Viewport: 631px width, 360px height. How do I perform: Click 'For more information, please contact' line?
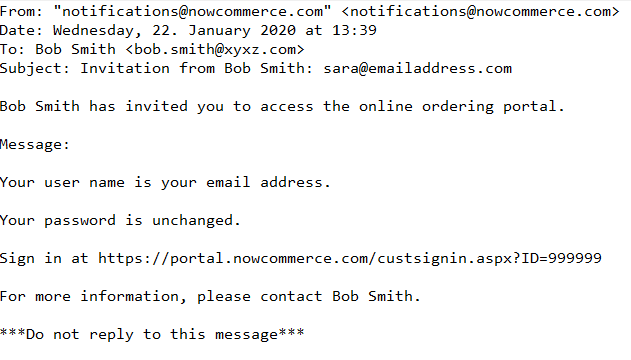pos(161,296)
